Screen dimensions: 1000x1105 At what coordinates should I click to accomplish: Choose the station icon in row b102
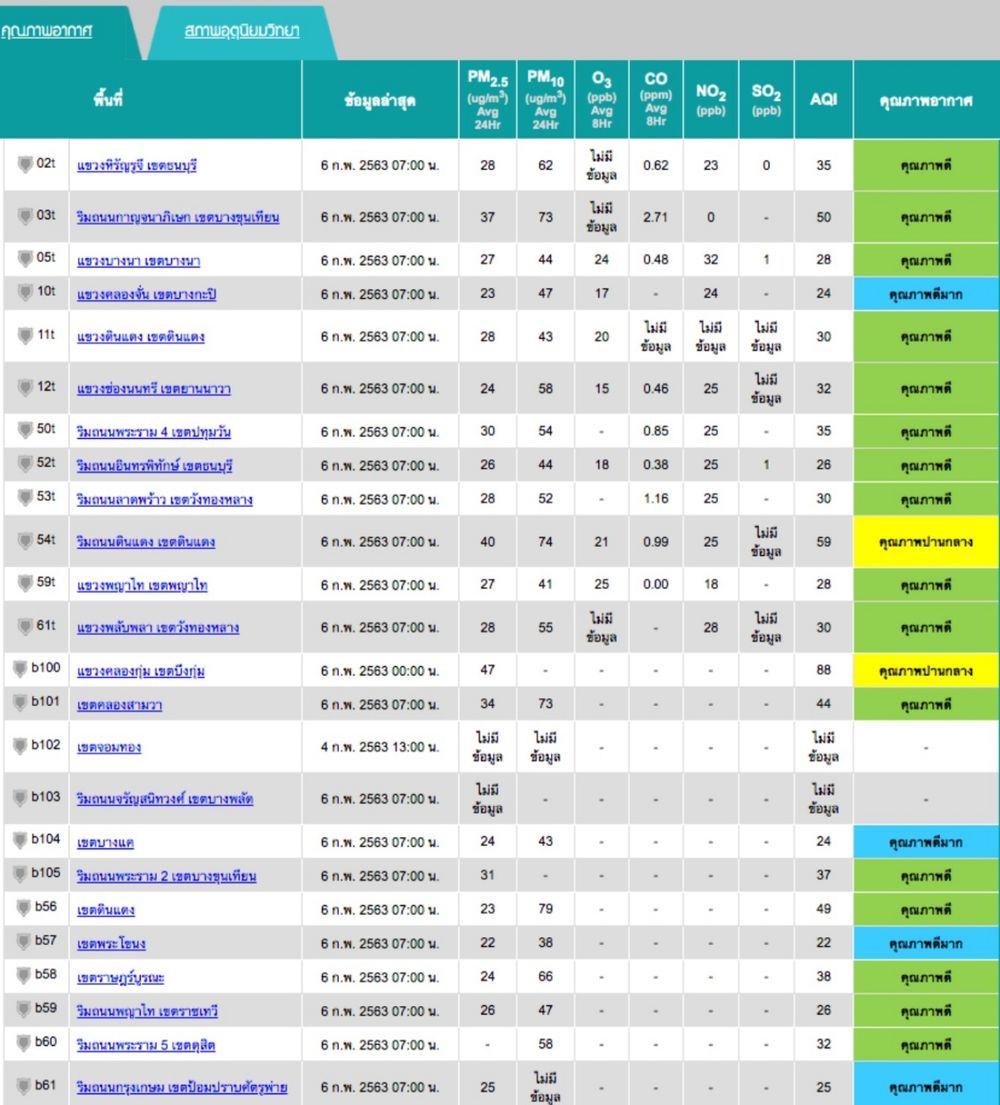(20, 746)
